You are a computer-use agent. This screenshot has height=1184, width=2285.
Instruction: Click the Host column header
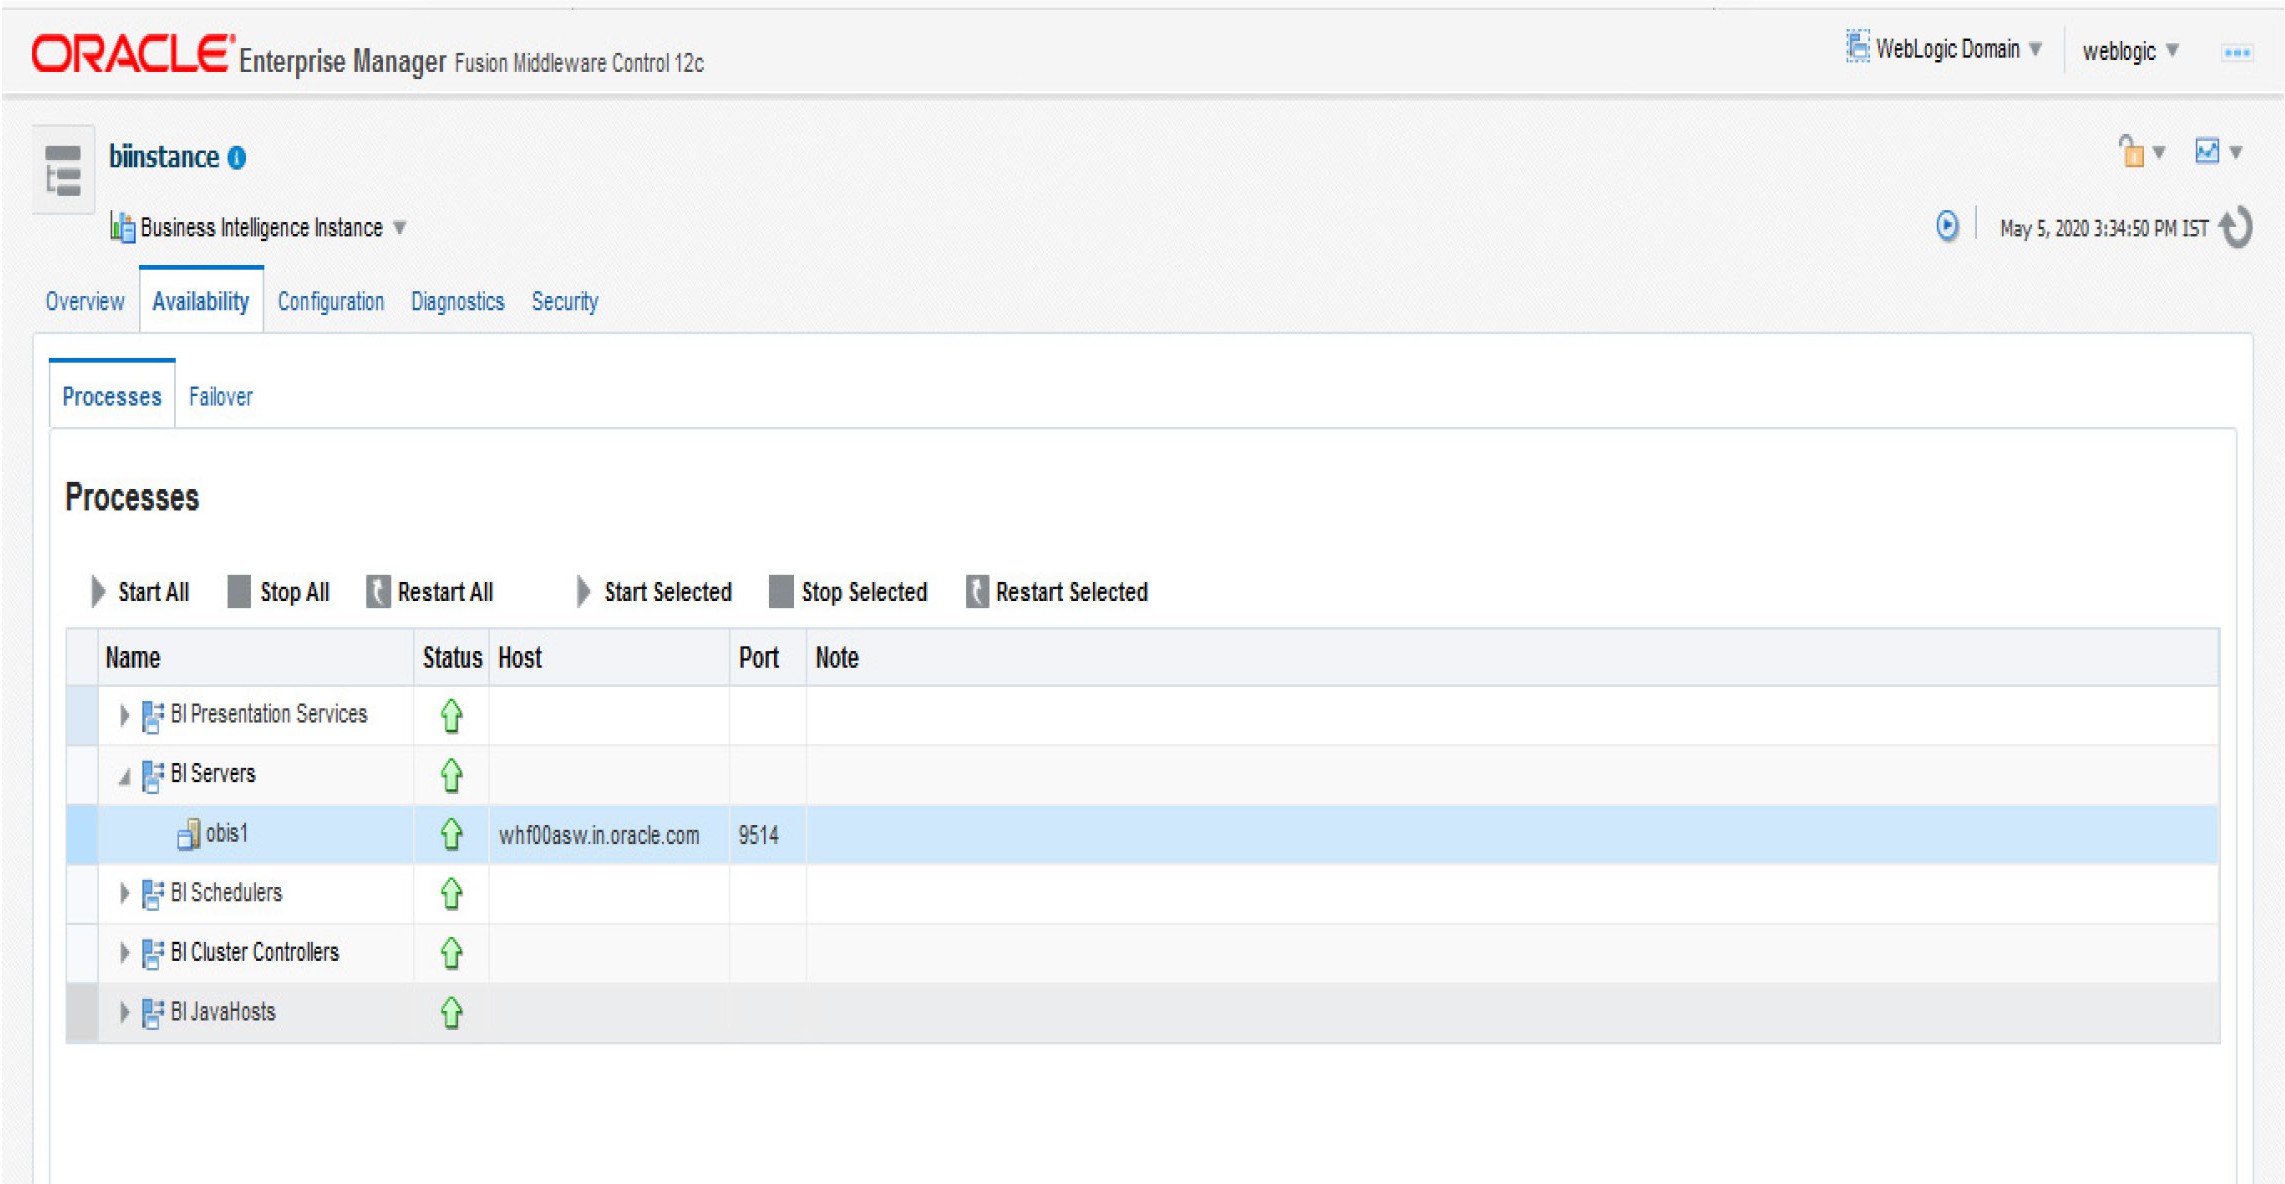pos(609,657)
